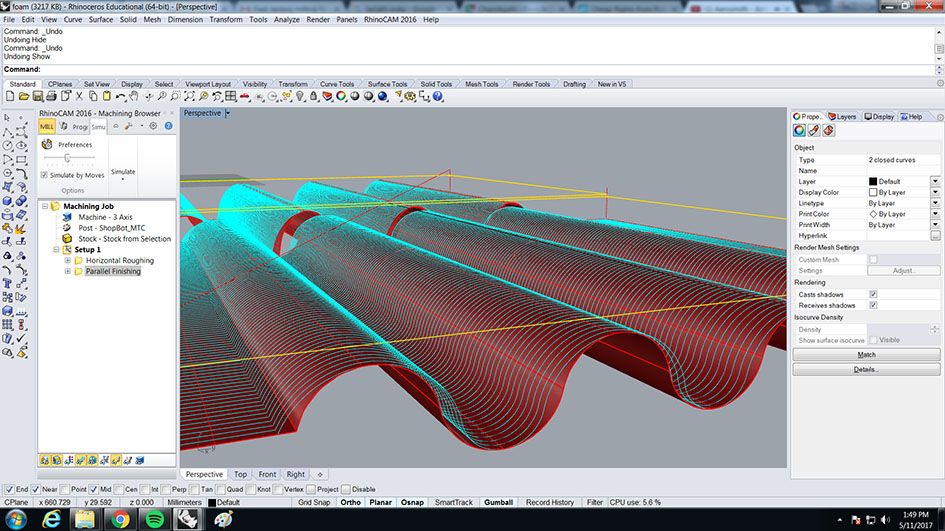Open the Print Width dropdown
This screenshot has height=531, width=945.
point(935,225)
